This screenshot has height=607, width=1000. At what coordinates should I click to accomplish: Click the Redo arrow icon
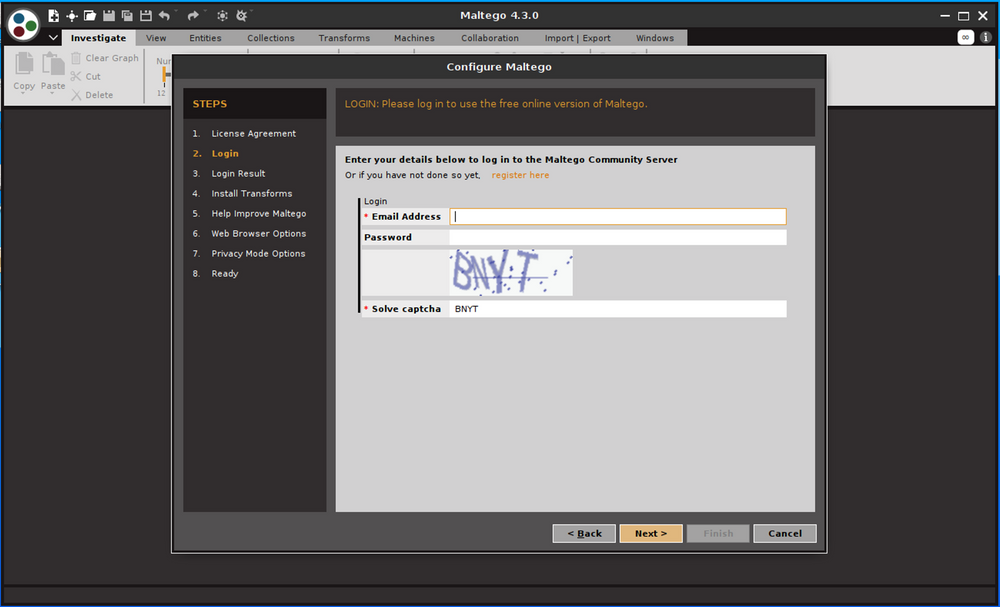coord(193,16)
